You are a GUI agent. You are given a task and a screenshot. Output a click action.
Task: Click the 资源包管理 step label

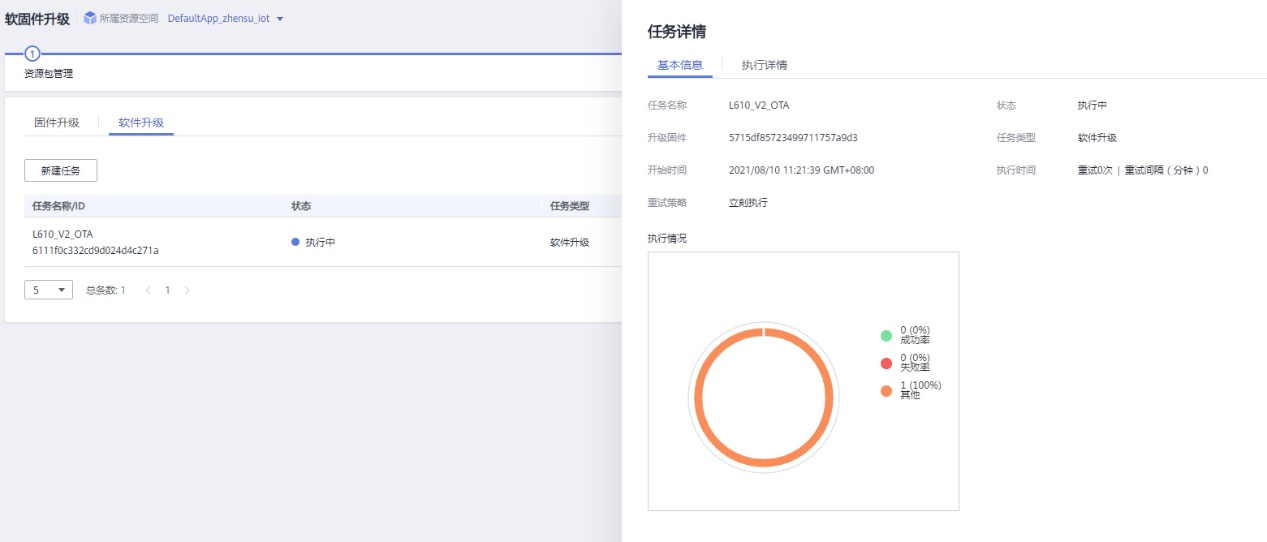(x=49, y=73)
